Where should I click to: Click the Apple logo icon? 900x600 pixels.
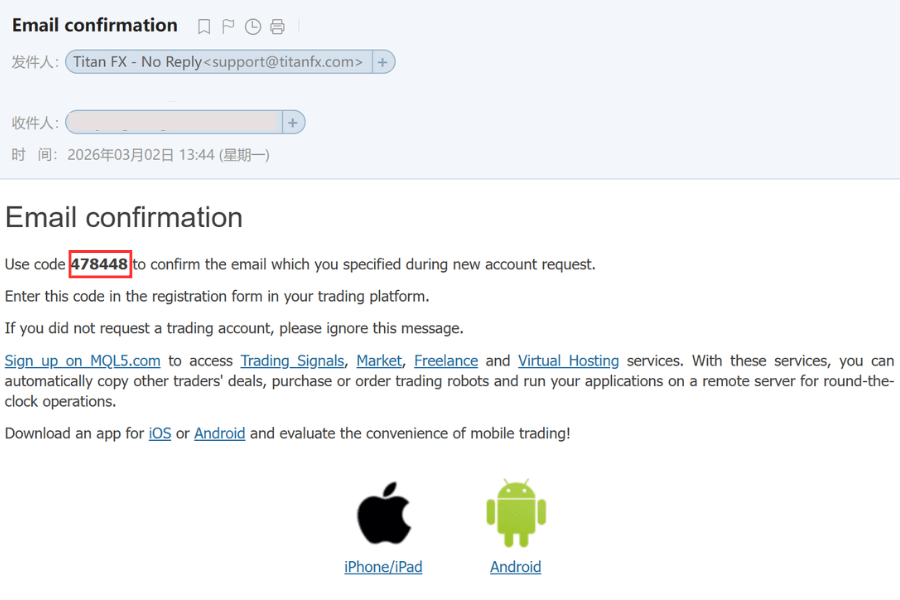[384, 513]
